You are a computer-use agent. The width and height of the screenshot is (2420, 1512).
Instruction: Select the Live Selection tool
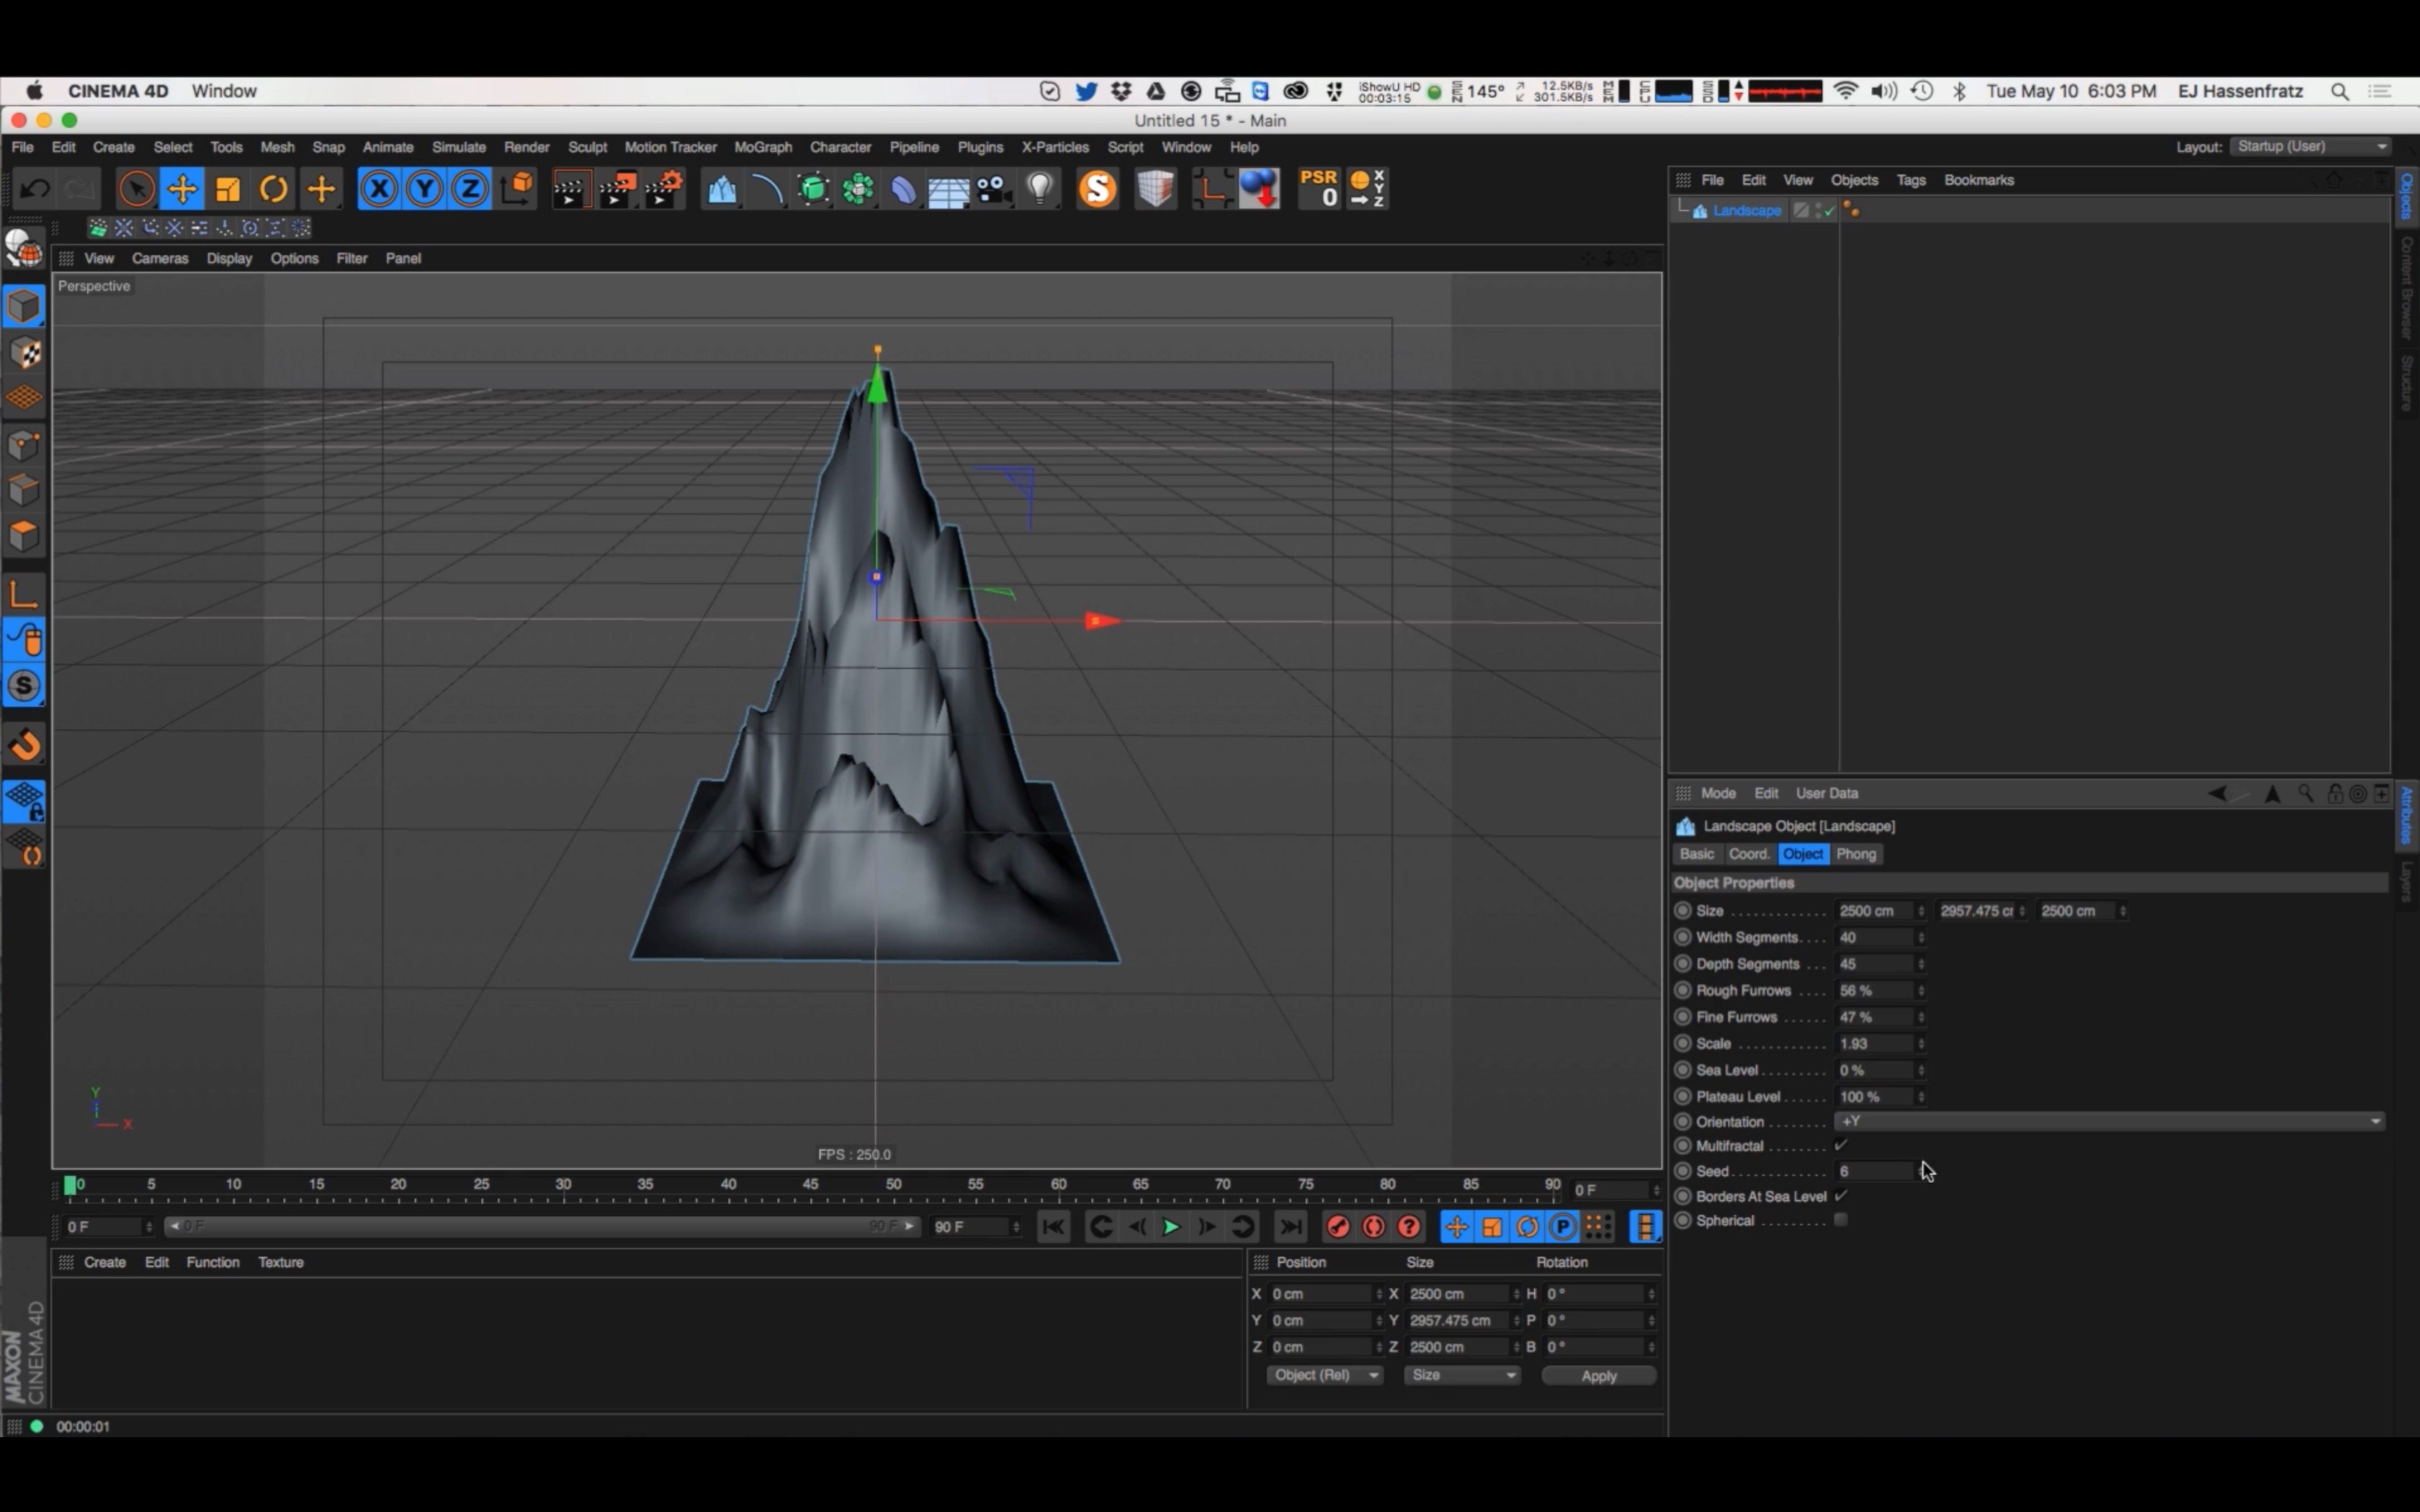[137, 189]
